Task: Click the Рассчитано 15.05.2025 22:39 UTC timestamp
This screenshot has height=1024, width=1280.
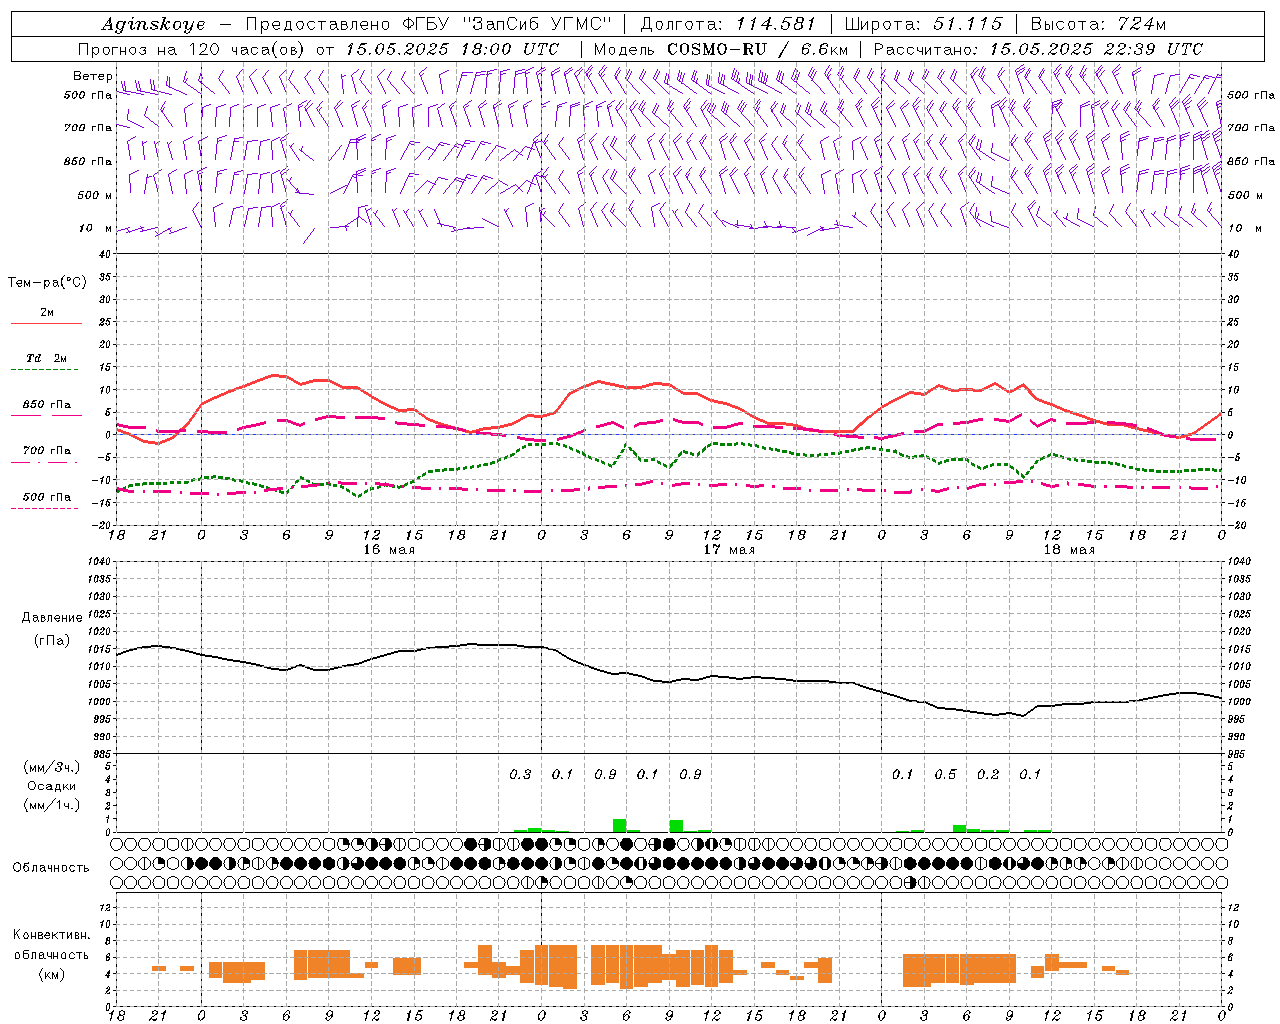Action: (1038, 49)
